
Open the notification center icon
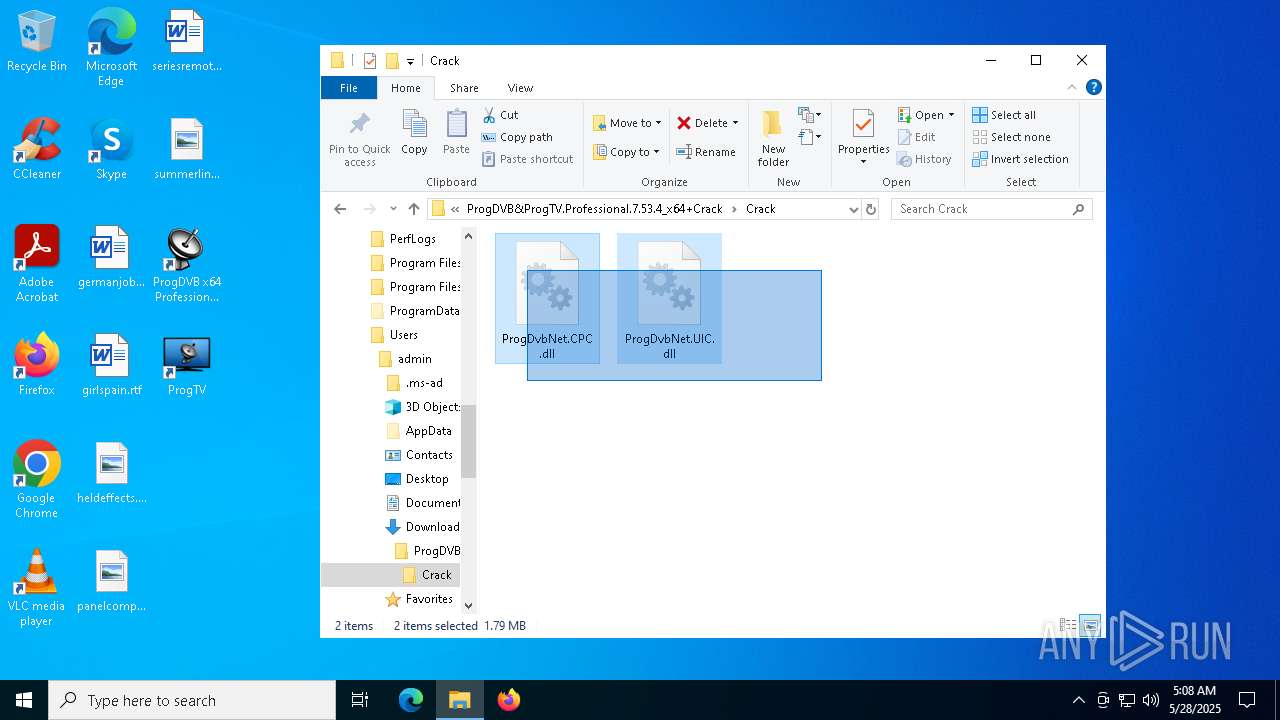1247,700
